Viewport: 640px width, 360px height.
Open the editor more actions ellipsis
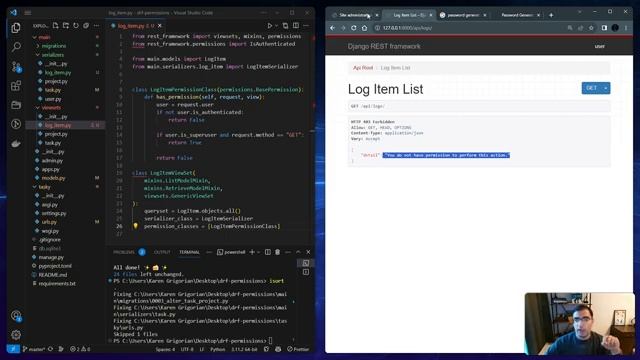[306, 26]
